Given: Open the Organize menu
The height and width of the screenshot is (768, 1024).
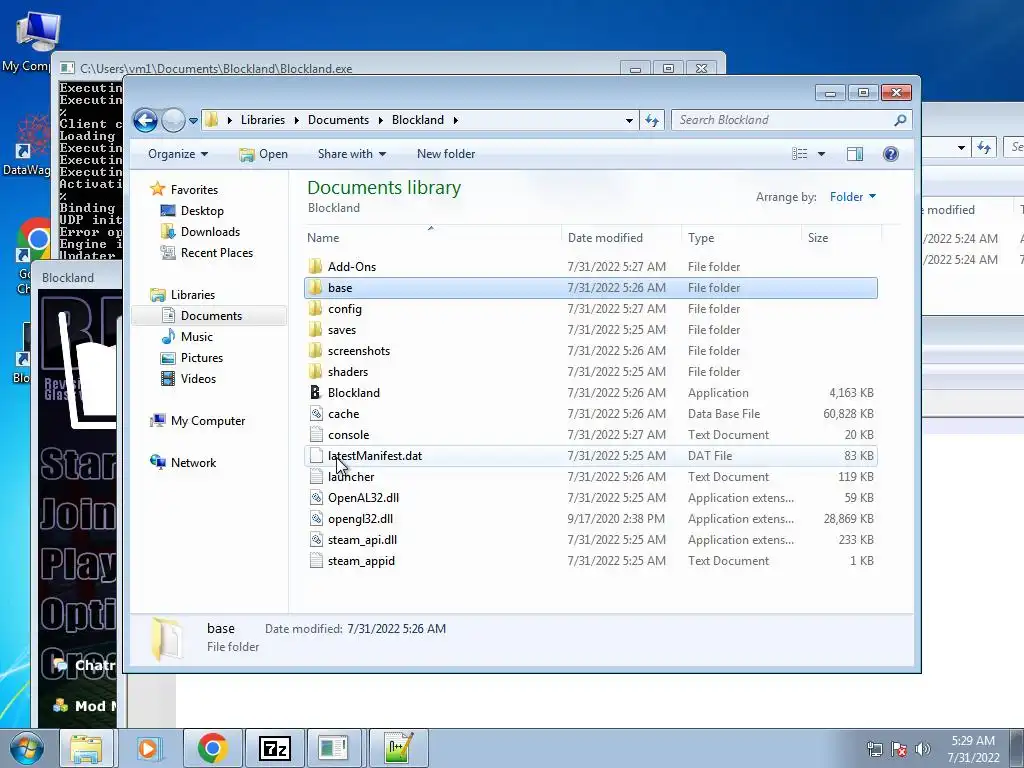Looking at the screenshot, I should pyautogui.click(x=178, y=154).
